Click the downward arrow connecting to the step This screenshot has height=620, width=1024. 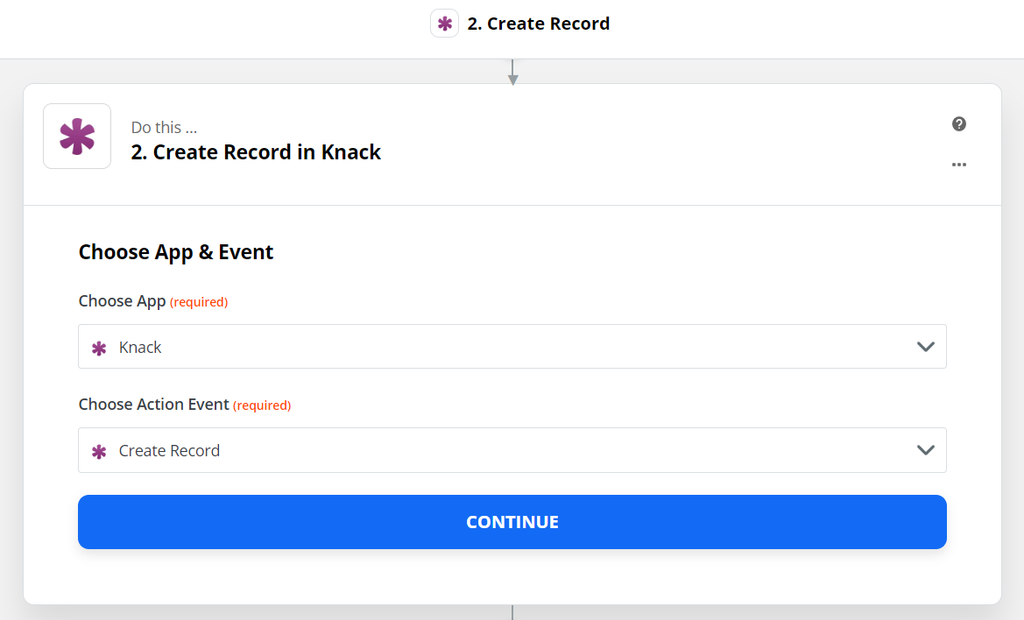click(x=513, y=72)
